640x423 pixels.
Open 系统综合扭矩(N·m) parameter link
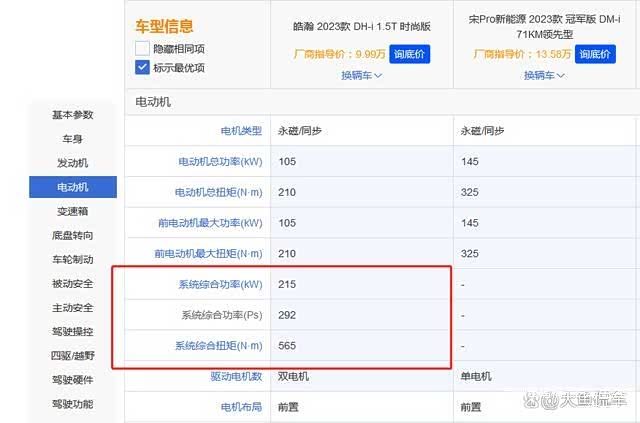coord(218,346)
